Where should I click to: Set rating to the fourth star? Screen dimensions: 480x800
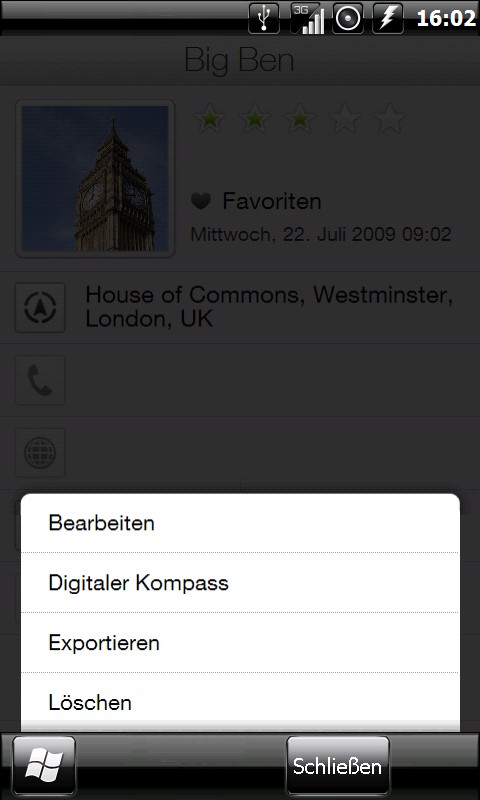pyautogui.click(x=345, y=118)
